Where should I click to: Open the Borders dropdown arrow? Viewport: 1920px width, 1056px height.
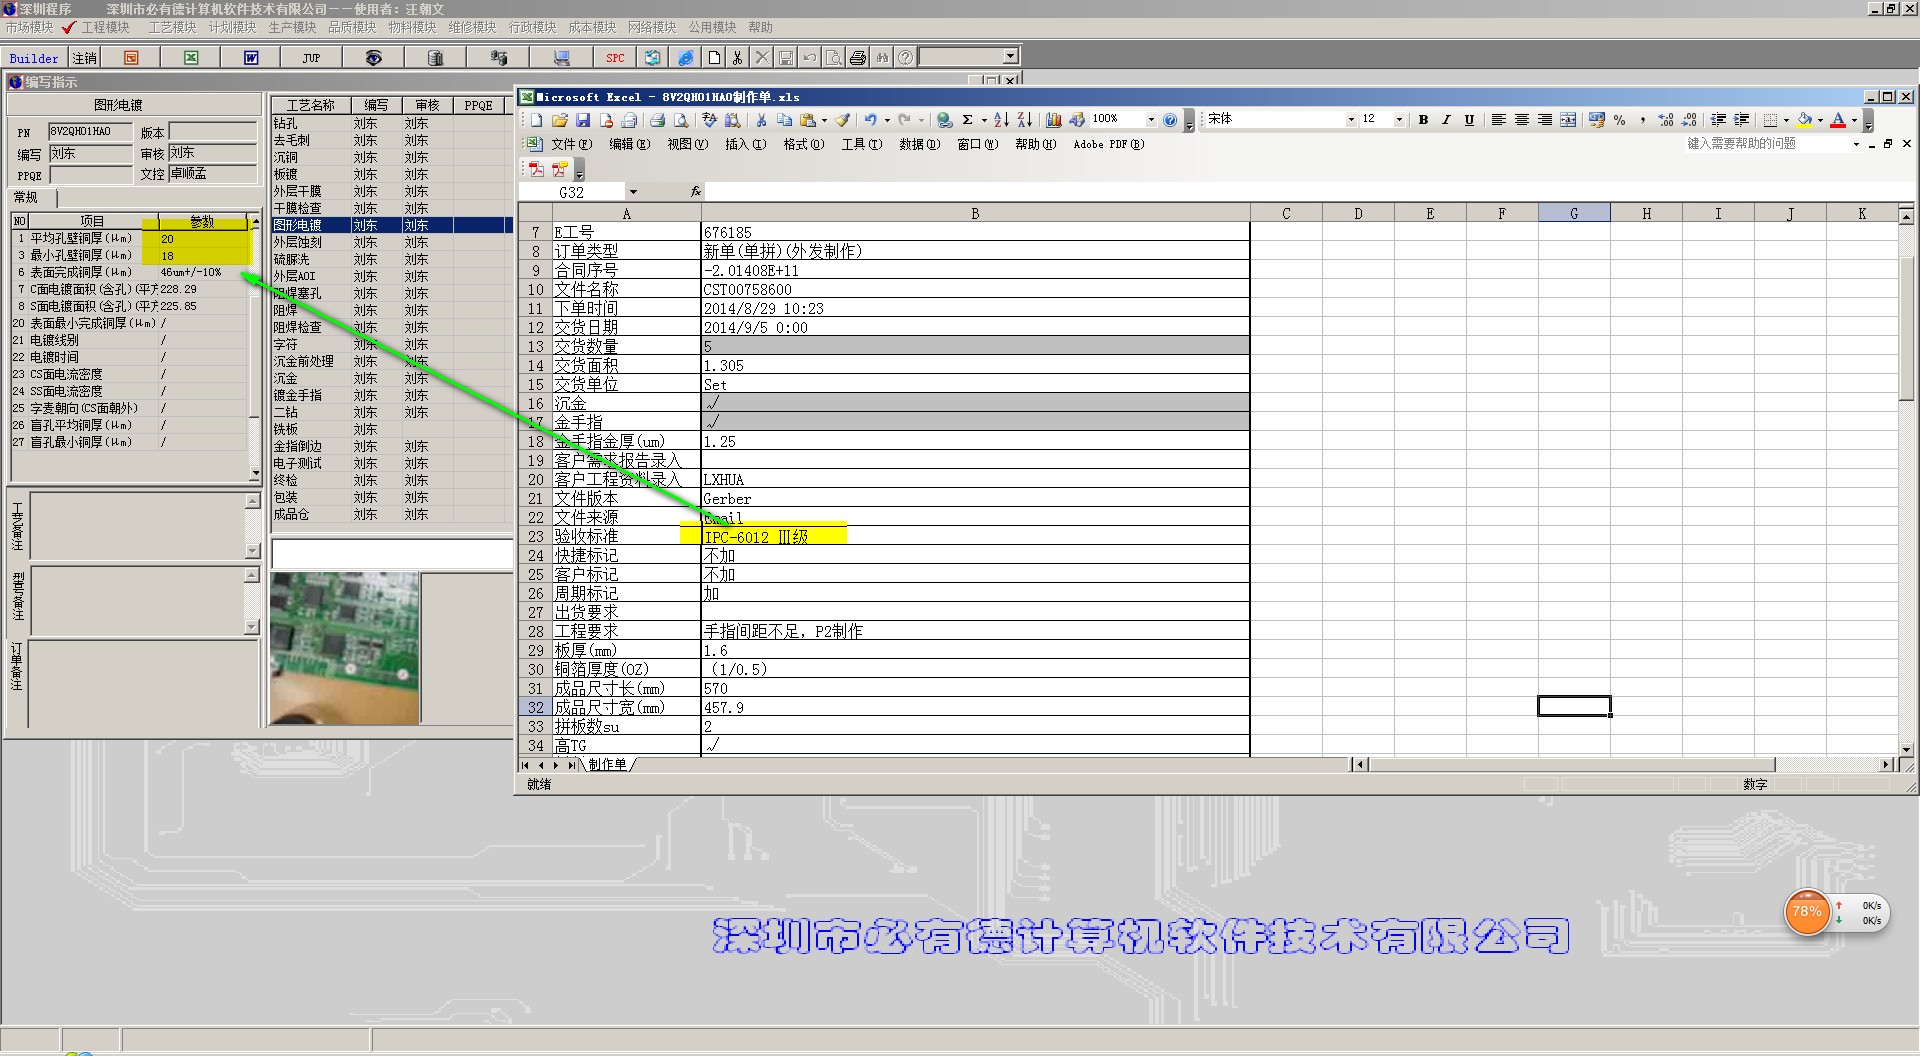(x=1786, y=120)
